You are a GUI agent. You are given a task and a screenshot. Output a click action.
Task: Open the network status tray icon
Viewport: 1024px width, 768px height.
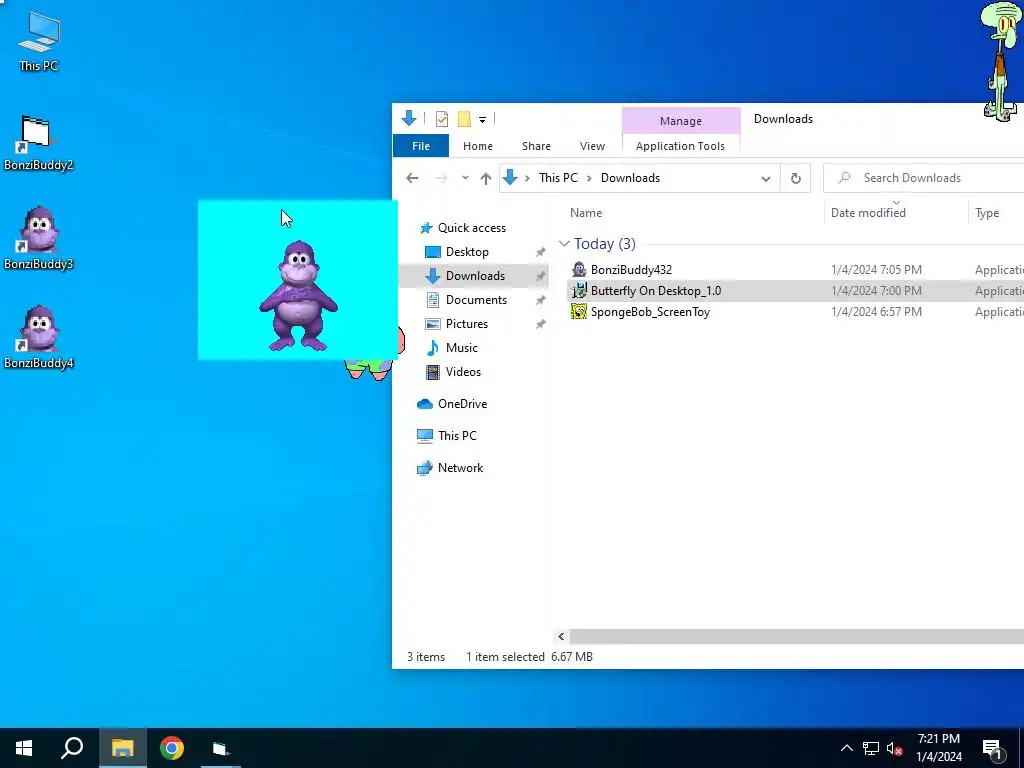pos(871,748)
